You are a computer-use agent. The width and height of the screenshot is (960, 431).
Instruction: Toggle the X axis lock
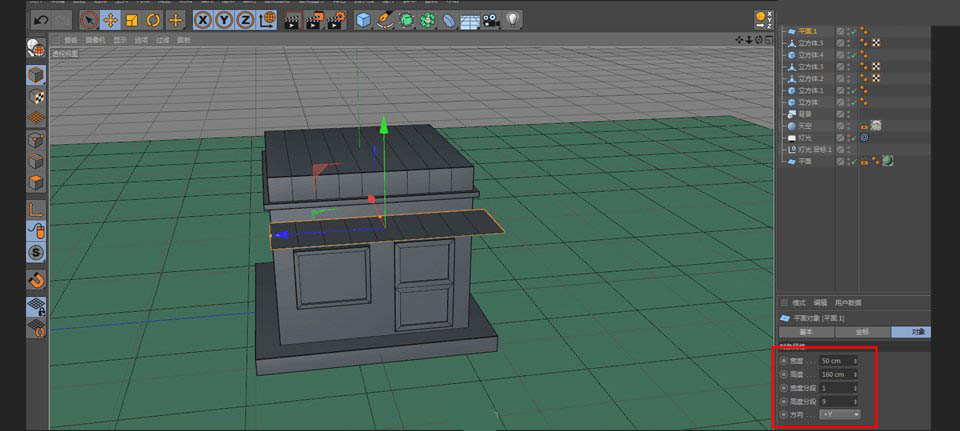(203, 19)
